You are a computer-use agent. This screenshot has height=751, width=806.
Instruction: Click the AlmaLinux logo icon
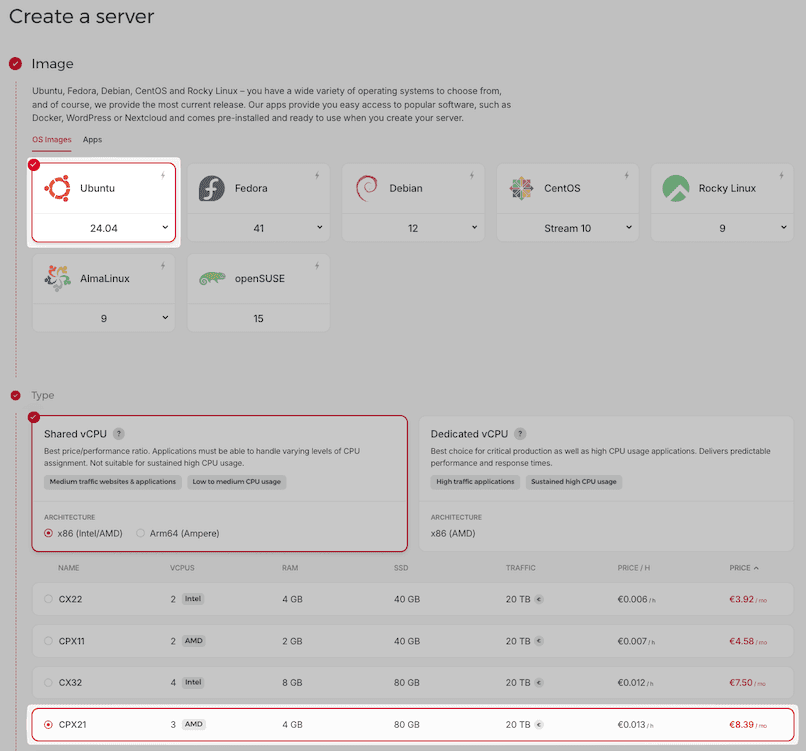(x=58, y=278)
